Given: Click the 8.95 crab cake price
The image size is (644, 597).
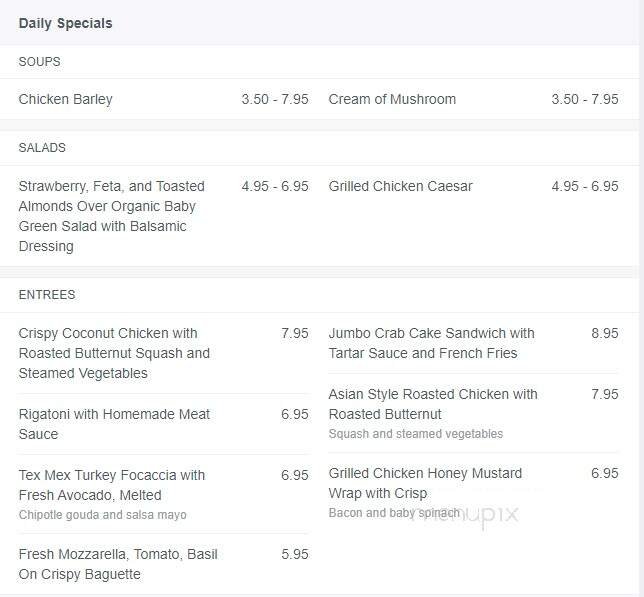Looking at the screenshot, I should point(604,333).
